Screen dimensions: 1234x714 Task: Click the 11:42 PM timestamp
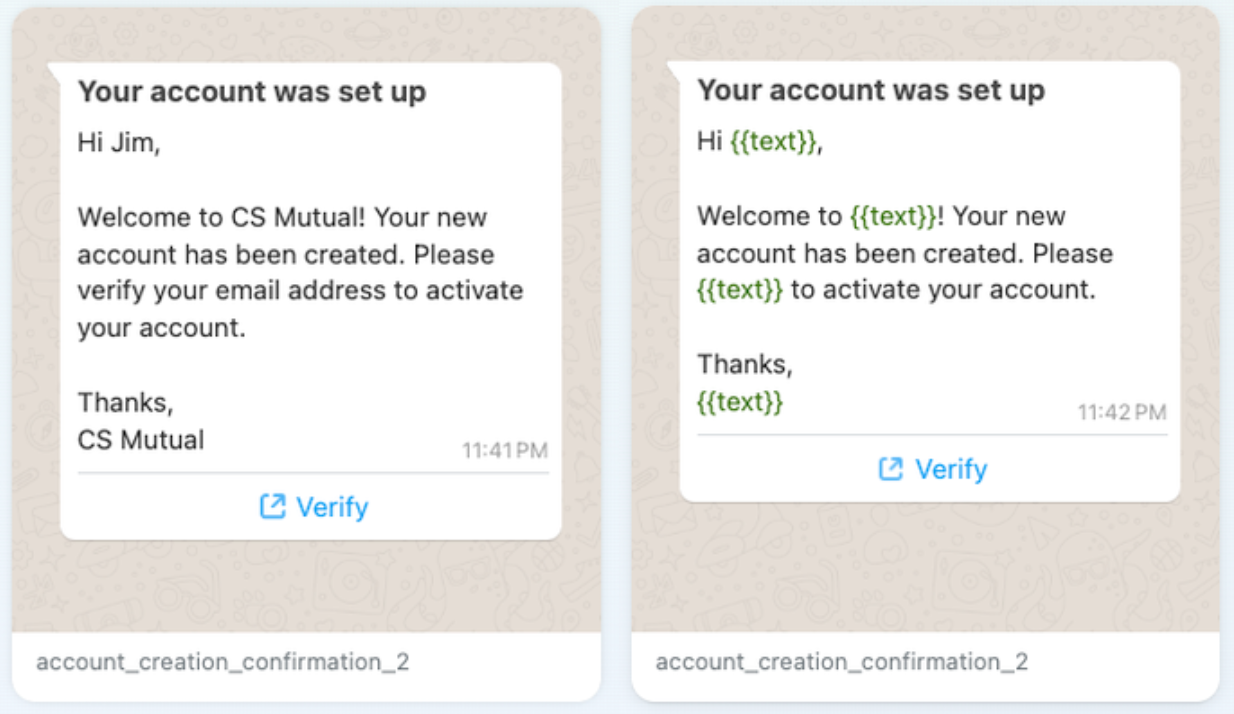[1122, 412]
